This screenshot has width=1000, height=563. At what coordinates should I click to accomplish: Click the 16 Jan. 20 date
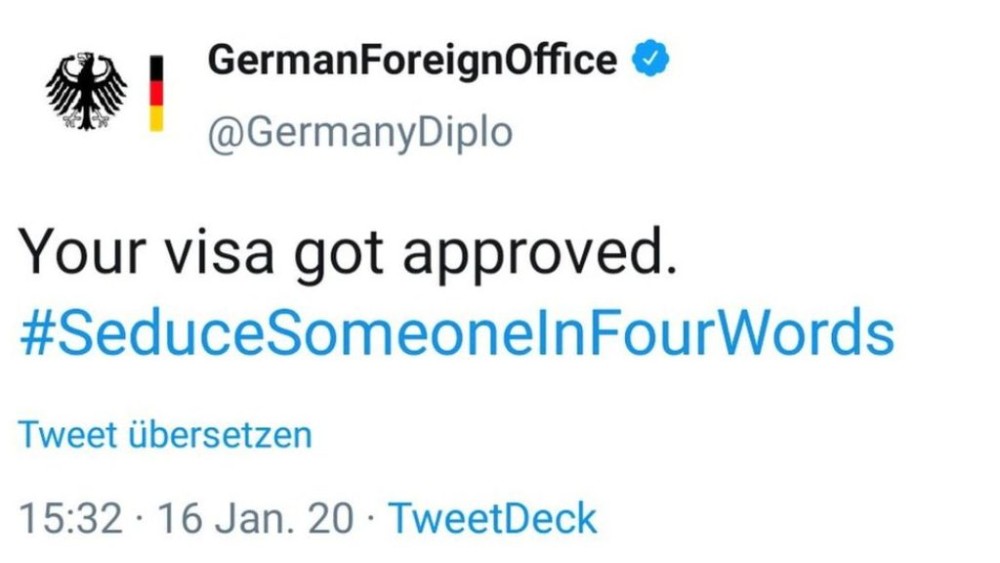[x=254, y=518]
